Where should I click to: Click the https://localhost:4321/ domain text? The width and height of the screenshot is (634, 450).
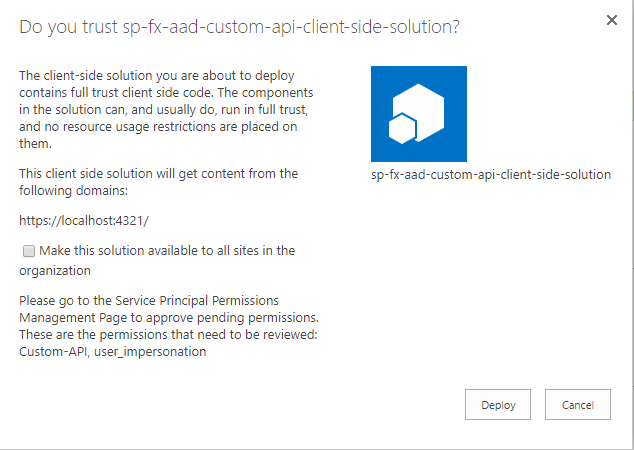(x=84, y=221)
